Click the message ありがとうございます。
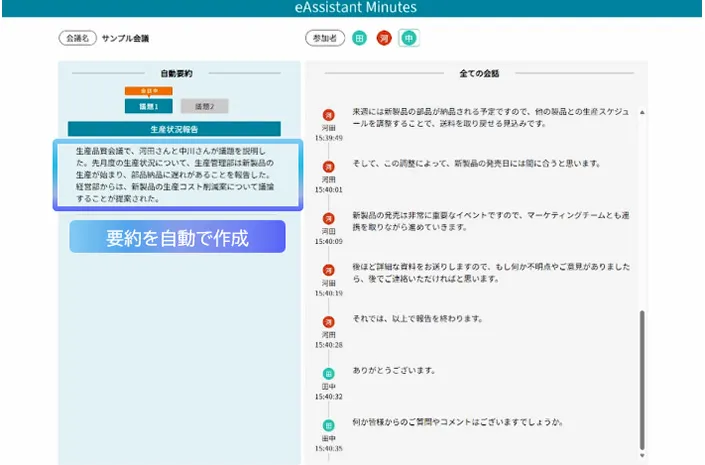The width and height of the screenshot is (705, 465). (x=394, y=370)
